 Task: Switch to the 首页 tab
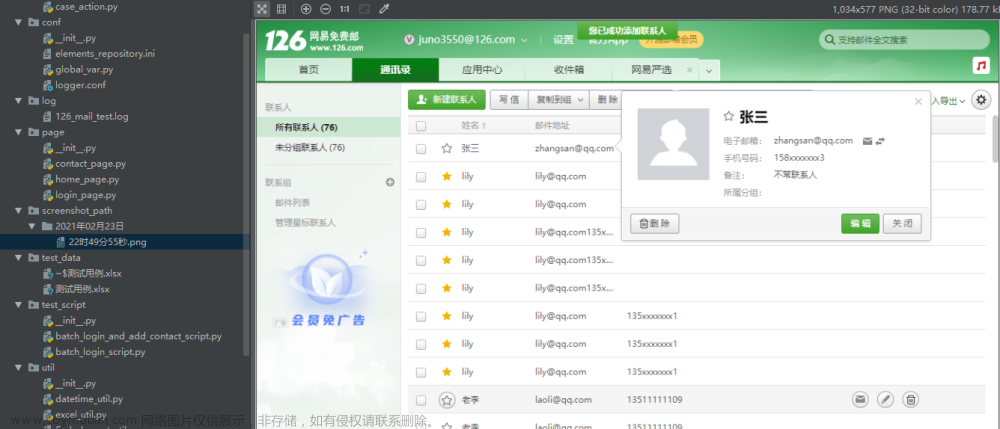309,70
